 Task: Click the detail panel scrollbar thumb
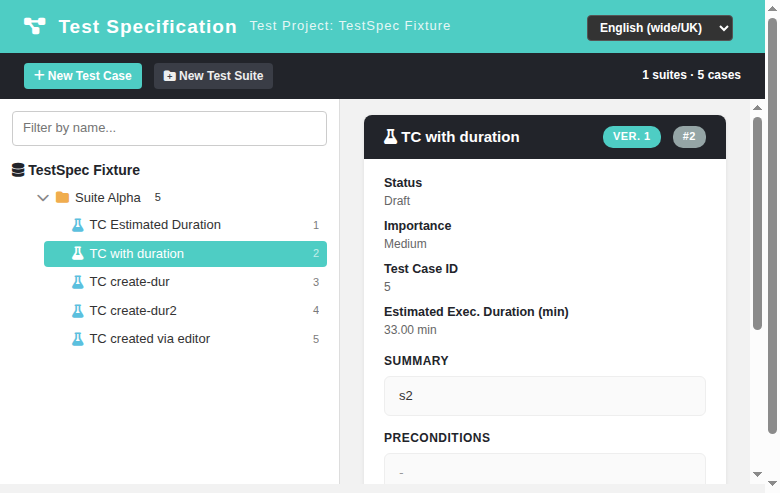(x=757, y=223)
